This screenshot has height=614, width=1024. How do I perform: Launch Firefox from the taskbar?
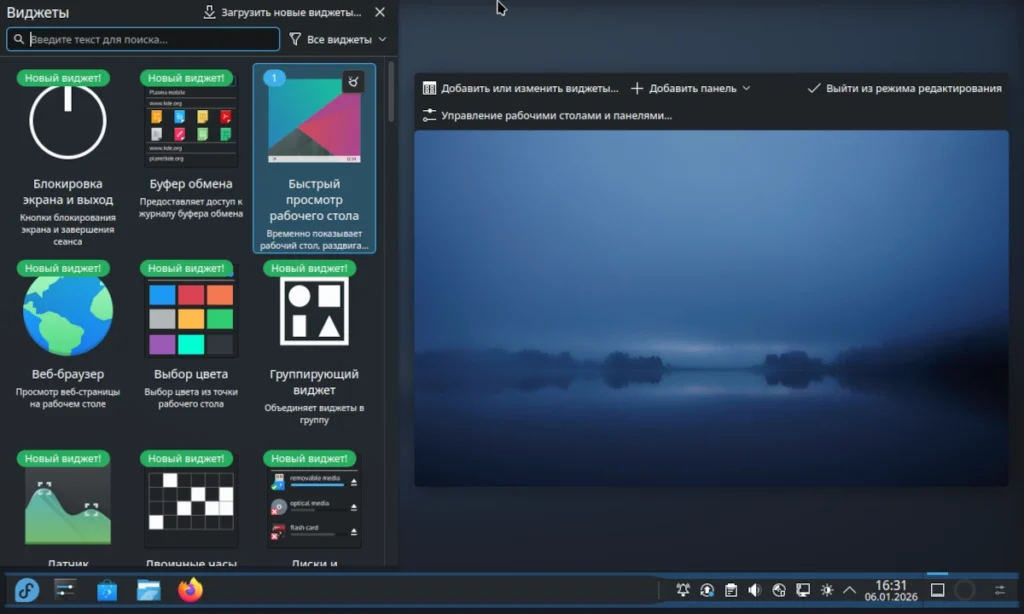(x=191, y=590)
